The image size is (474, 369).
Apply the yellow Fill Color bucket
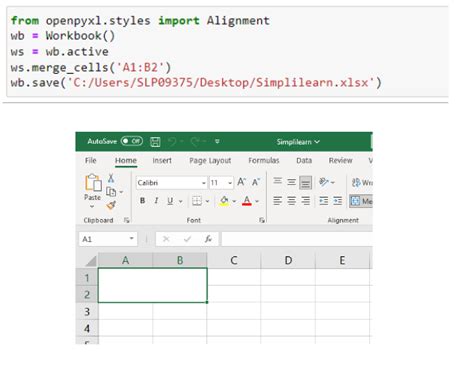(224, 201)
